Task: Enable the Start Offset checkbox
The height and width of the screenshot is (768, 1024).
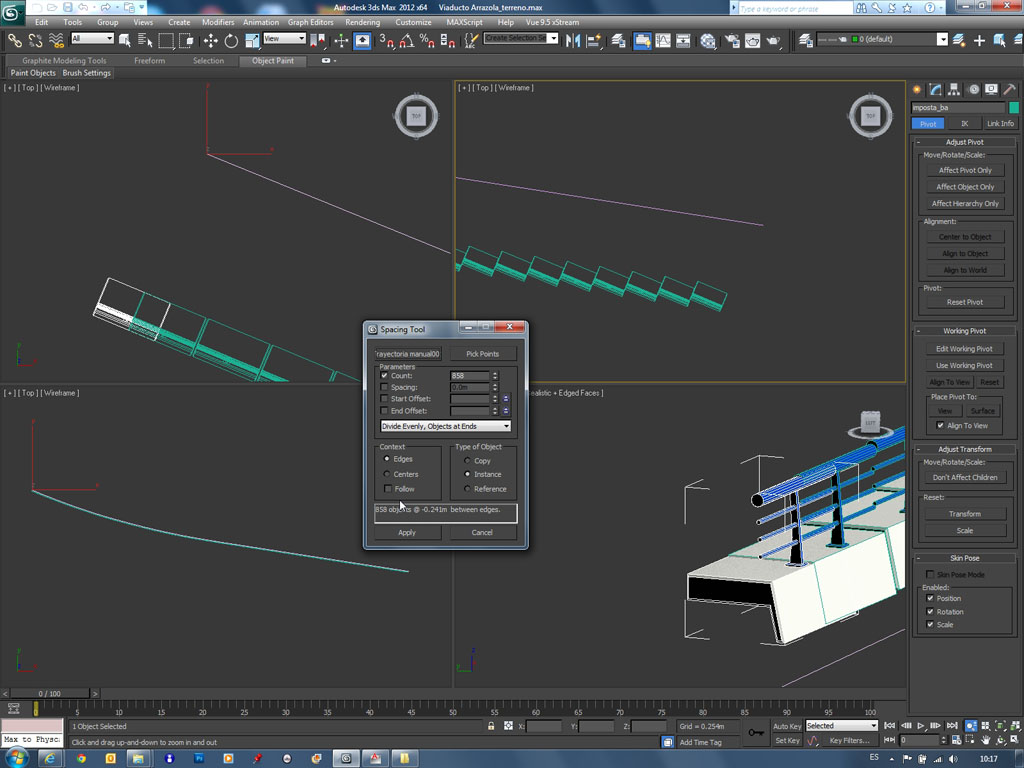Action: [385, 398]
